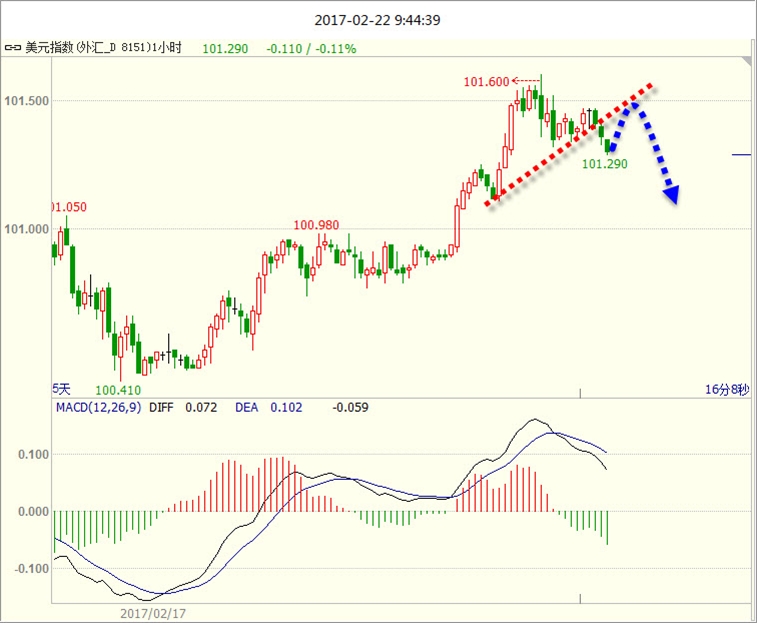757x623 pixels.
Task: Click the 5天 range label
Action: pos(61,389)
